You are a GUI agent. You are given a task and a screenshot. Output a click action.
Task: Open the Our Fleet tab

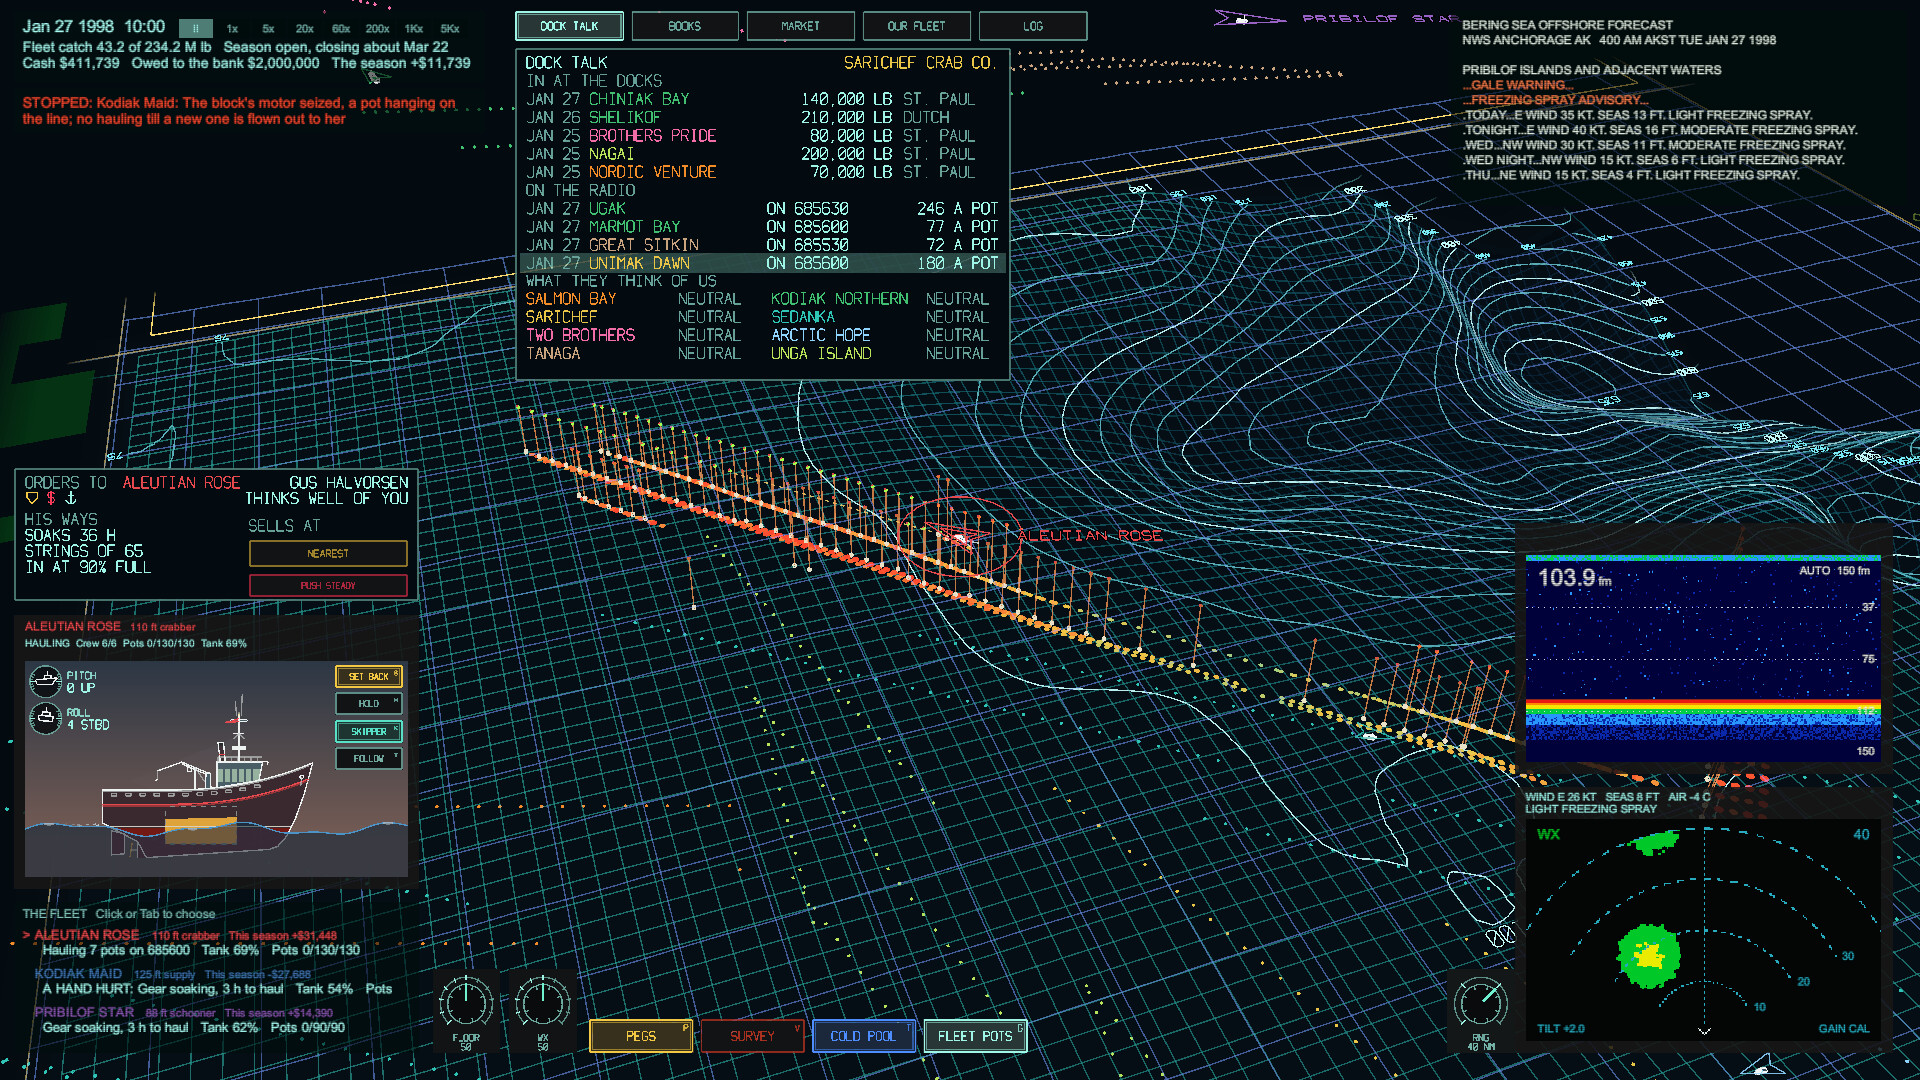tap(916, 26)
